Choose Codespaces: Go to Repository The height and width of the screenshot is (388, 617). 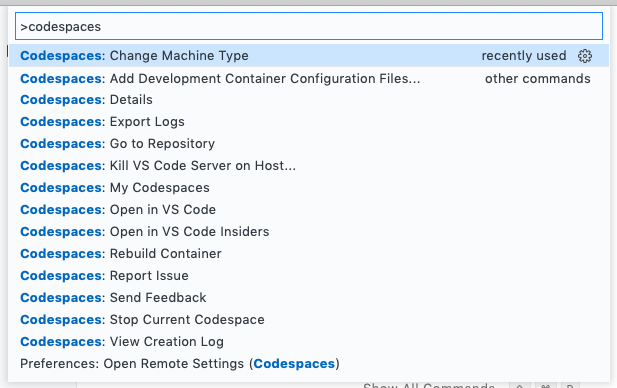coord(308,144)
